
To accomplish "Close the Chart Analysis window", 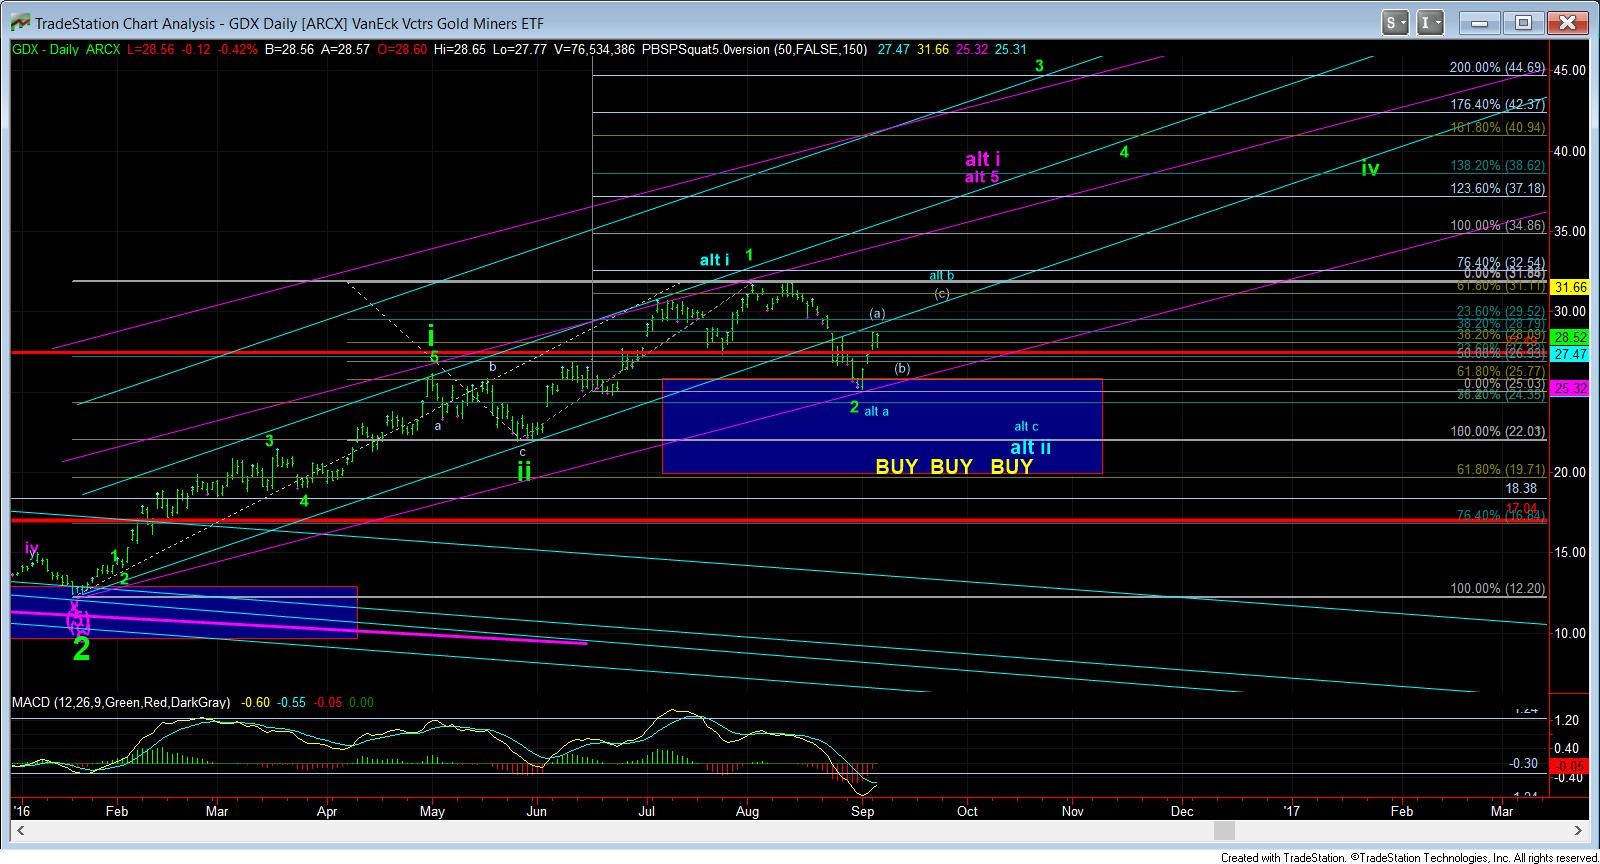I will pos(1566,22).
